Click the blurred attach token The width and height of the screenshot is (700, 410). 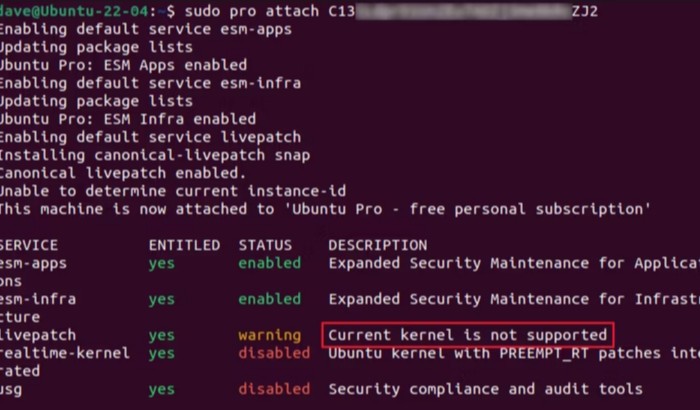tap(458, 11)
